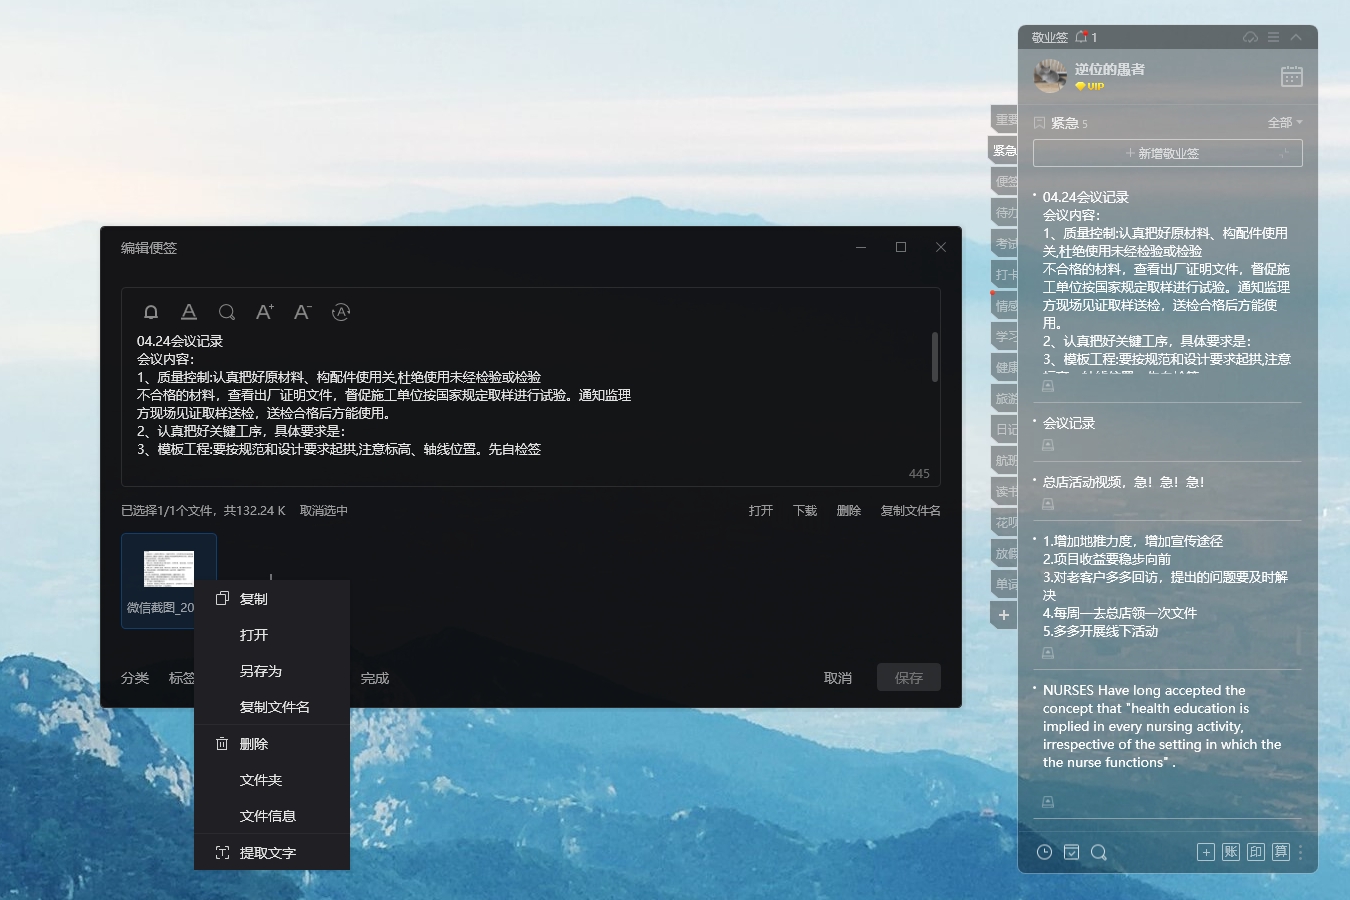The image size is (1350, 900).
Task: Click the decrease font size (A-) icon
Action: click(302, 312)
